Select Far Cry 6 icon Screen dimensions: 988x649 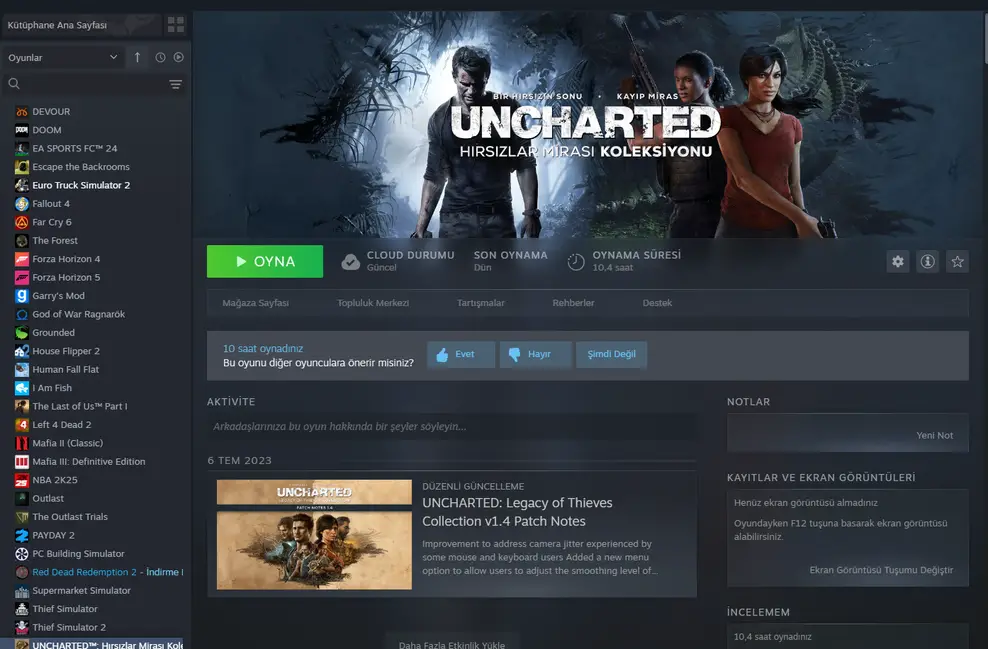(x=22, y=222)
